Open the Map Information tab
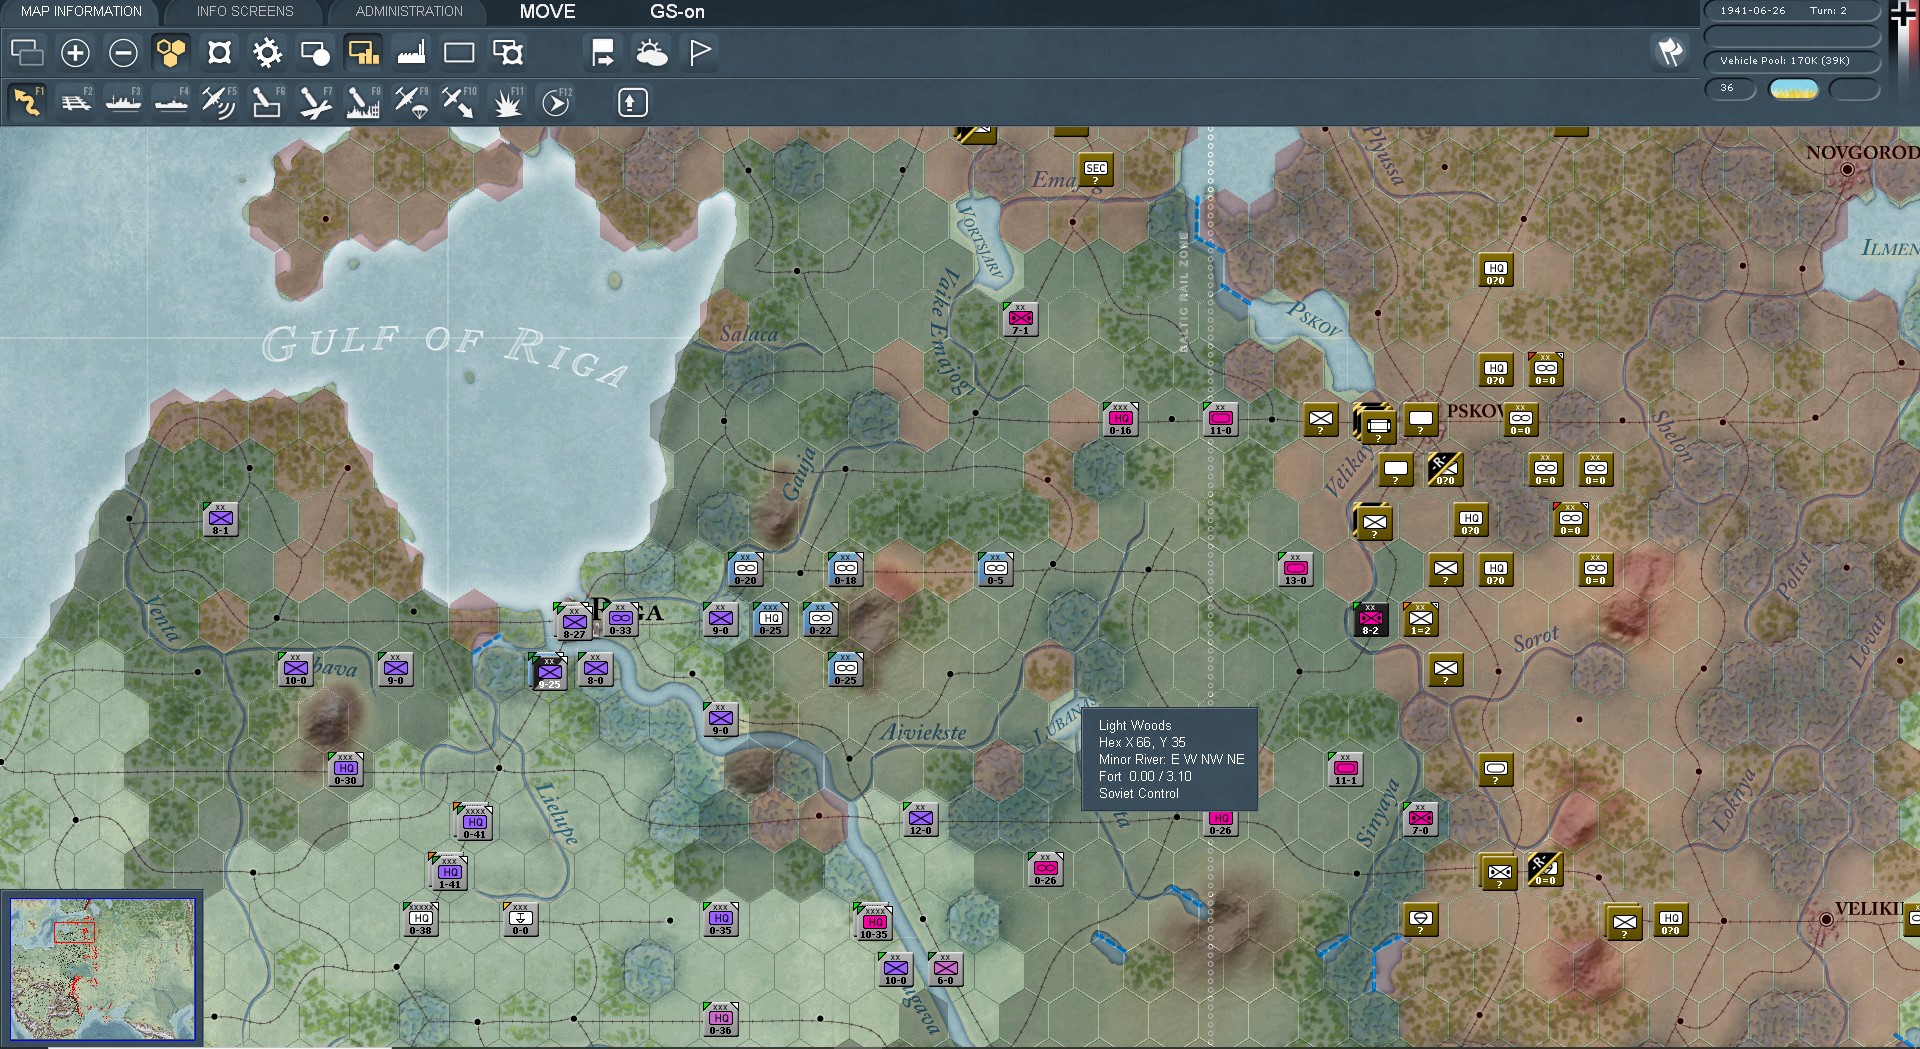 (x=81, y=12)
